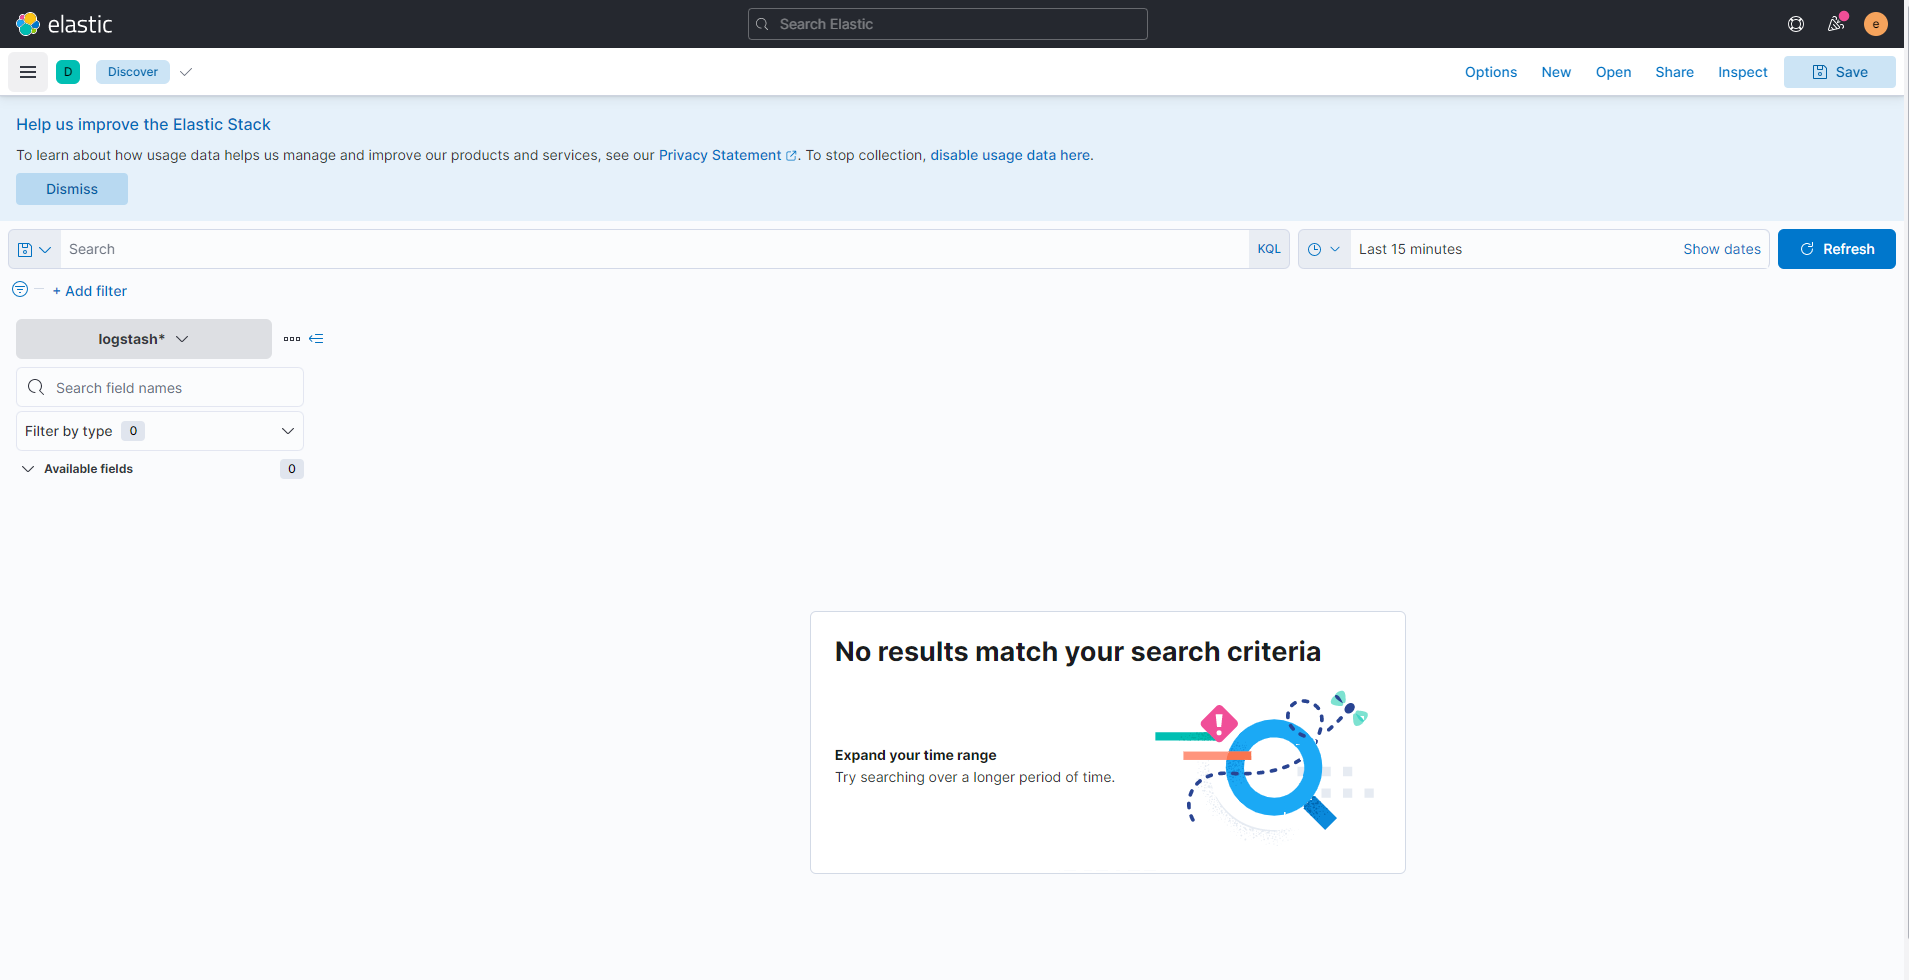Click Add filter
Screen dimensions: 1909x980
(90, 291)
